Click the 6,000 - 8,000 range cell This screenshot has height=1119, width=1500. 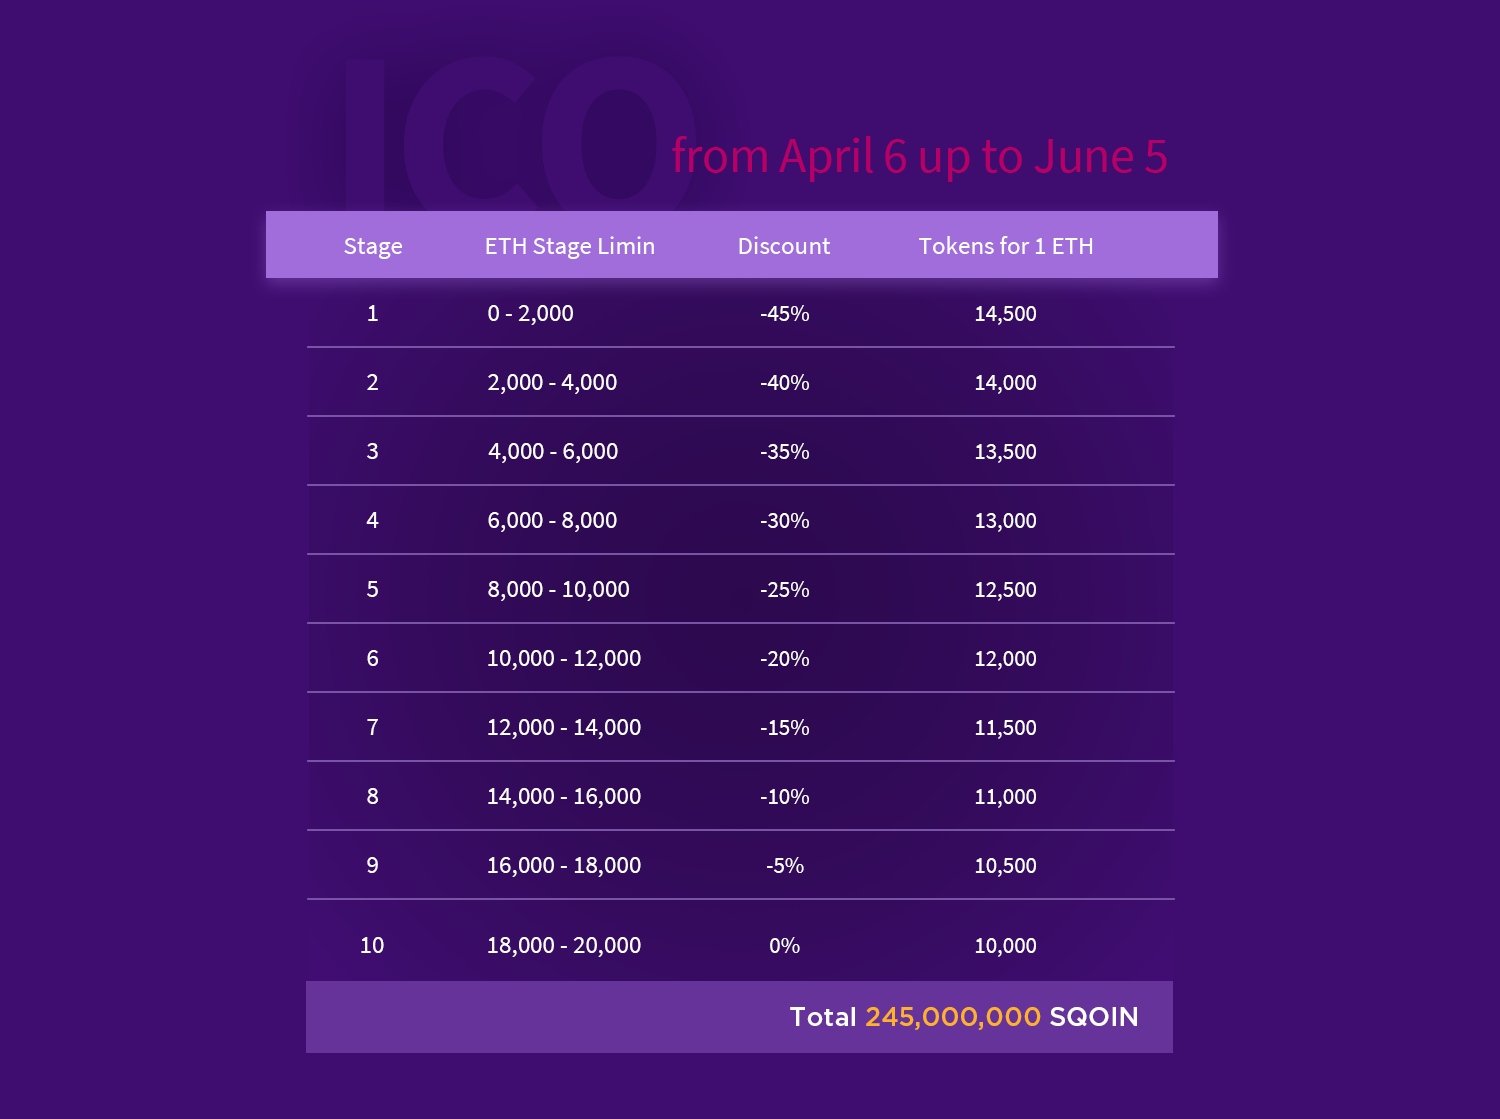click(552, 521)
